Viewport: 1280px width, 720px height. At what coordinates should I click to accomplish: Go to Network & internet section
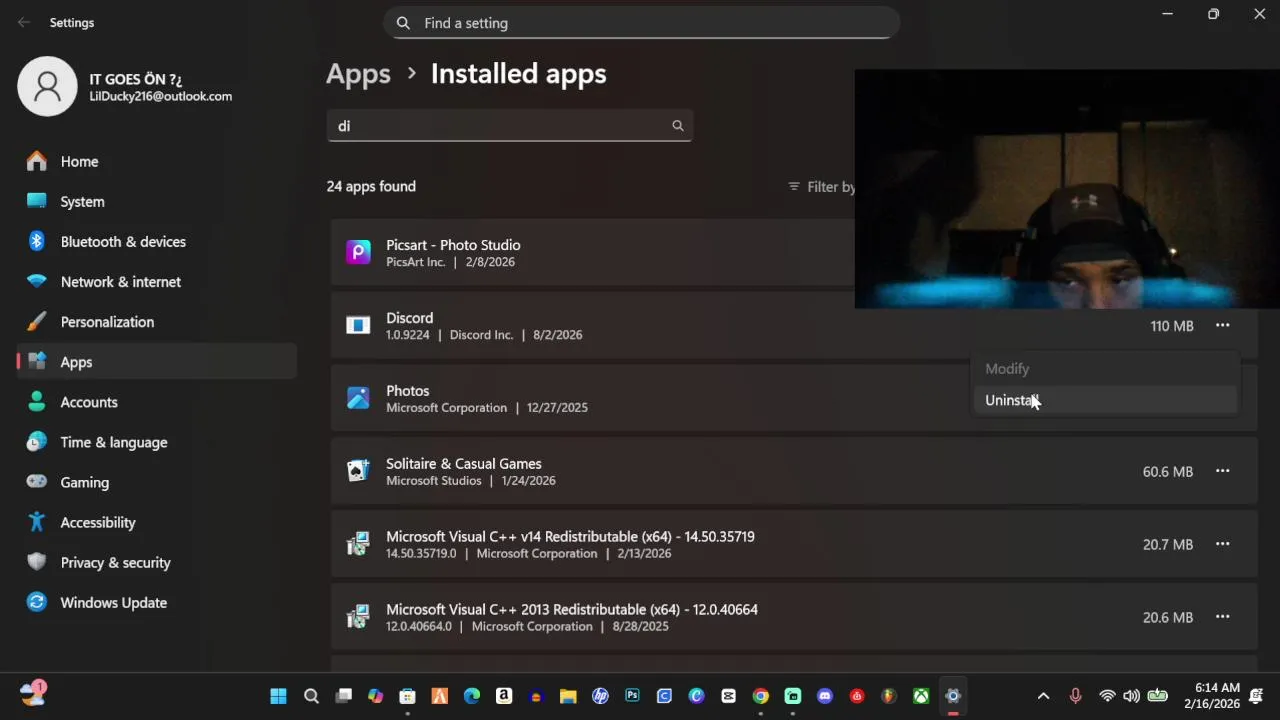(120, 282)
